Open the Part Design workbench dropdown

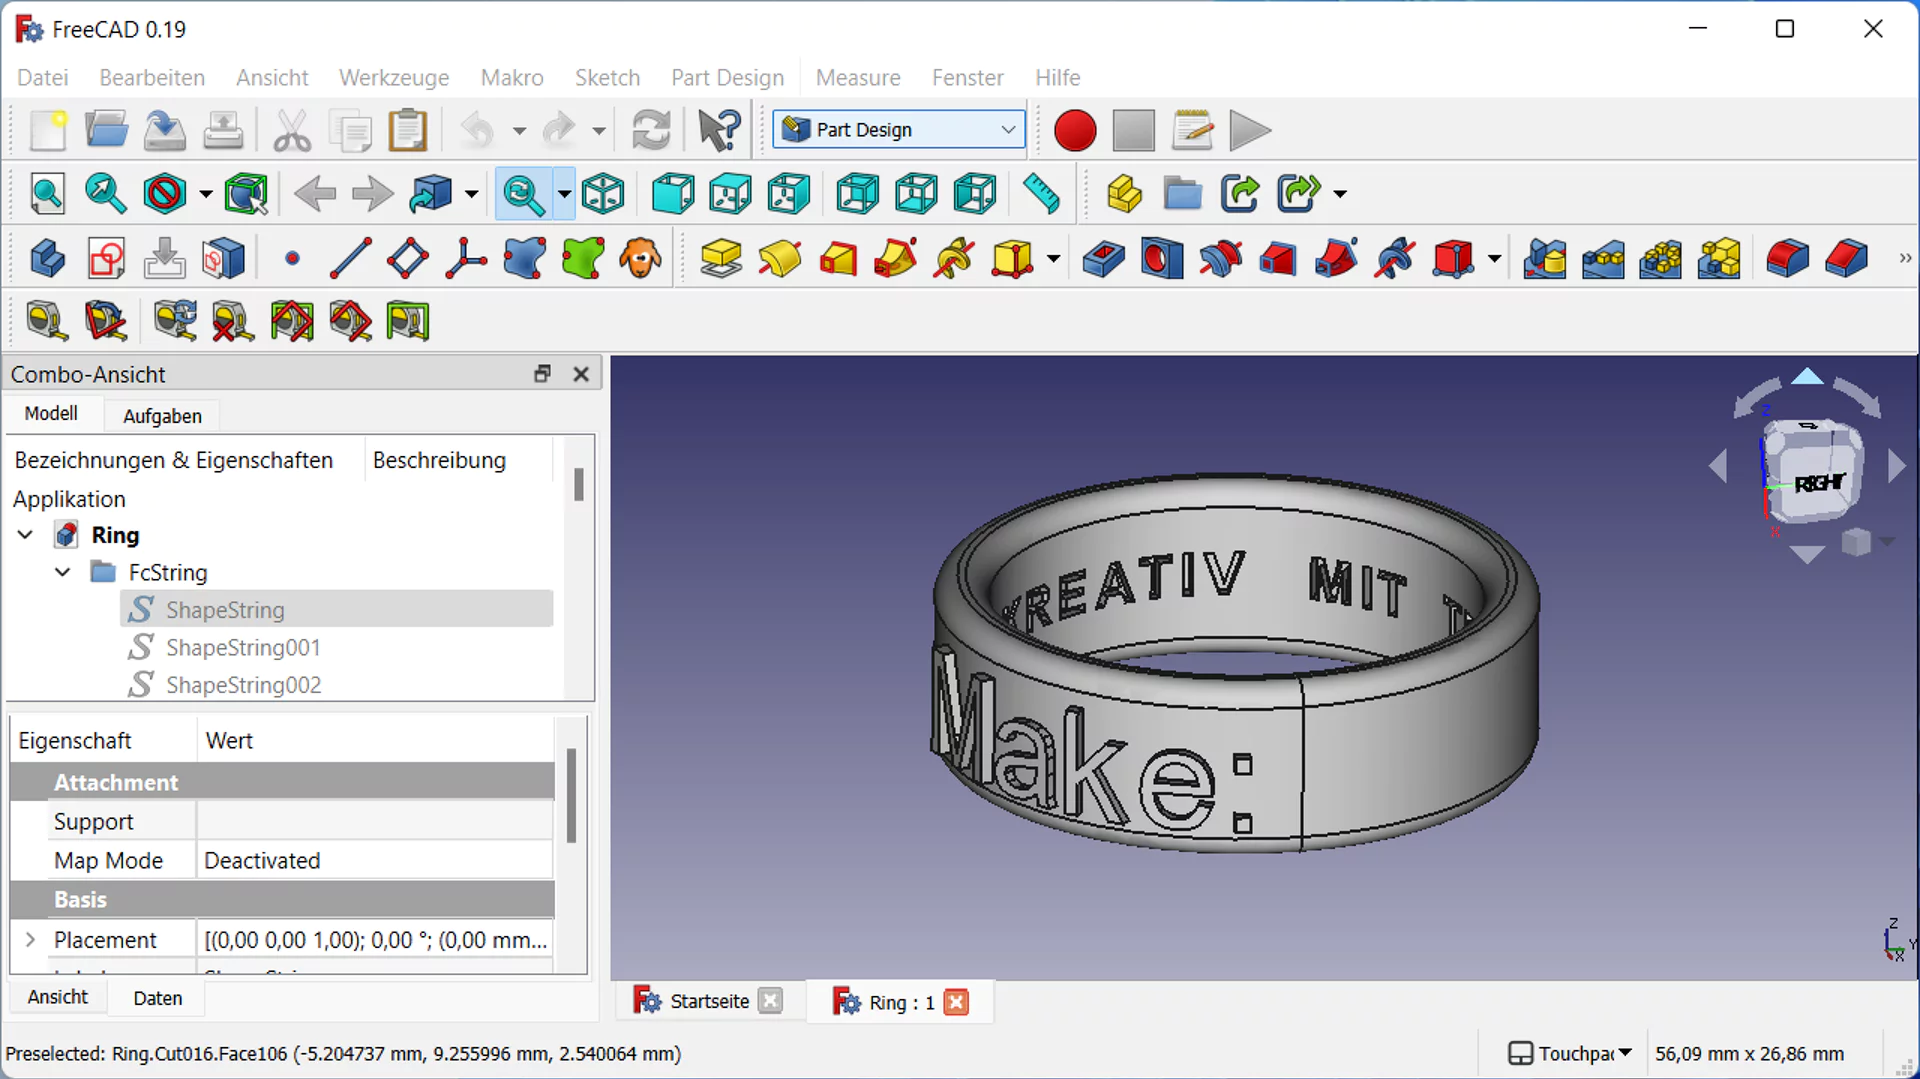tap(899, 130)
